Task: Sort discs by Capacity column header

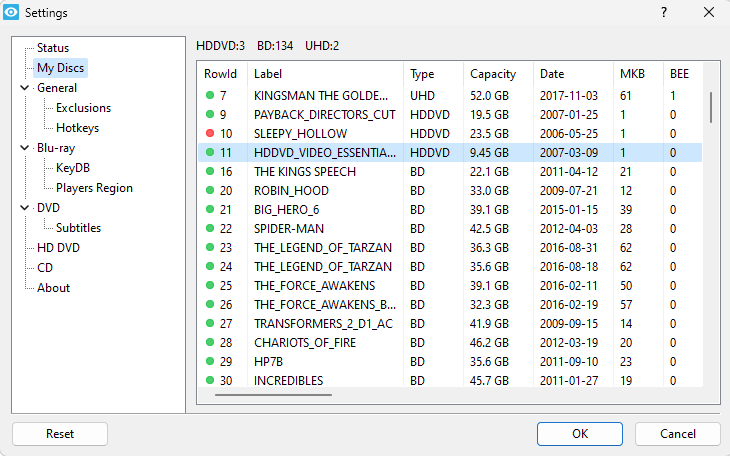Action: click(x=493, y=74)
